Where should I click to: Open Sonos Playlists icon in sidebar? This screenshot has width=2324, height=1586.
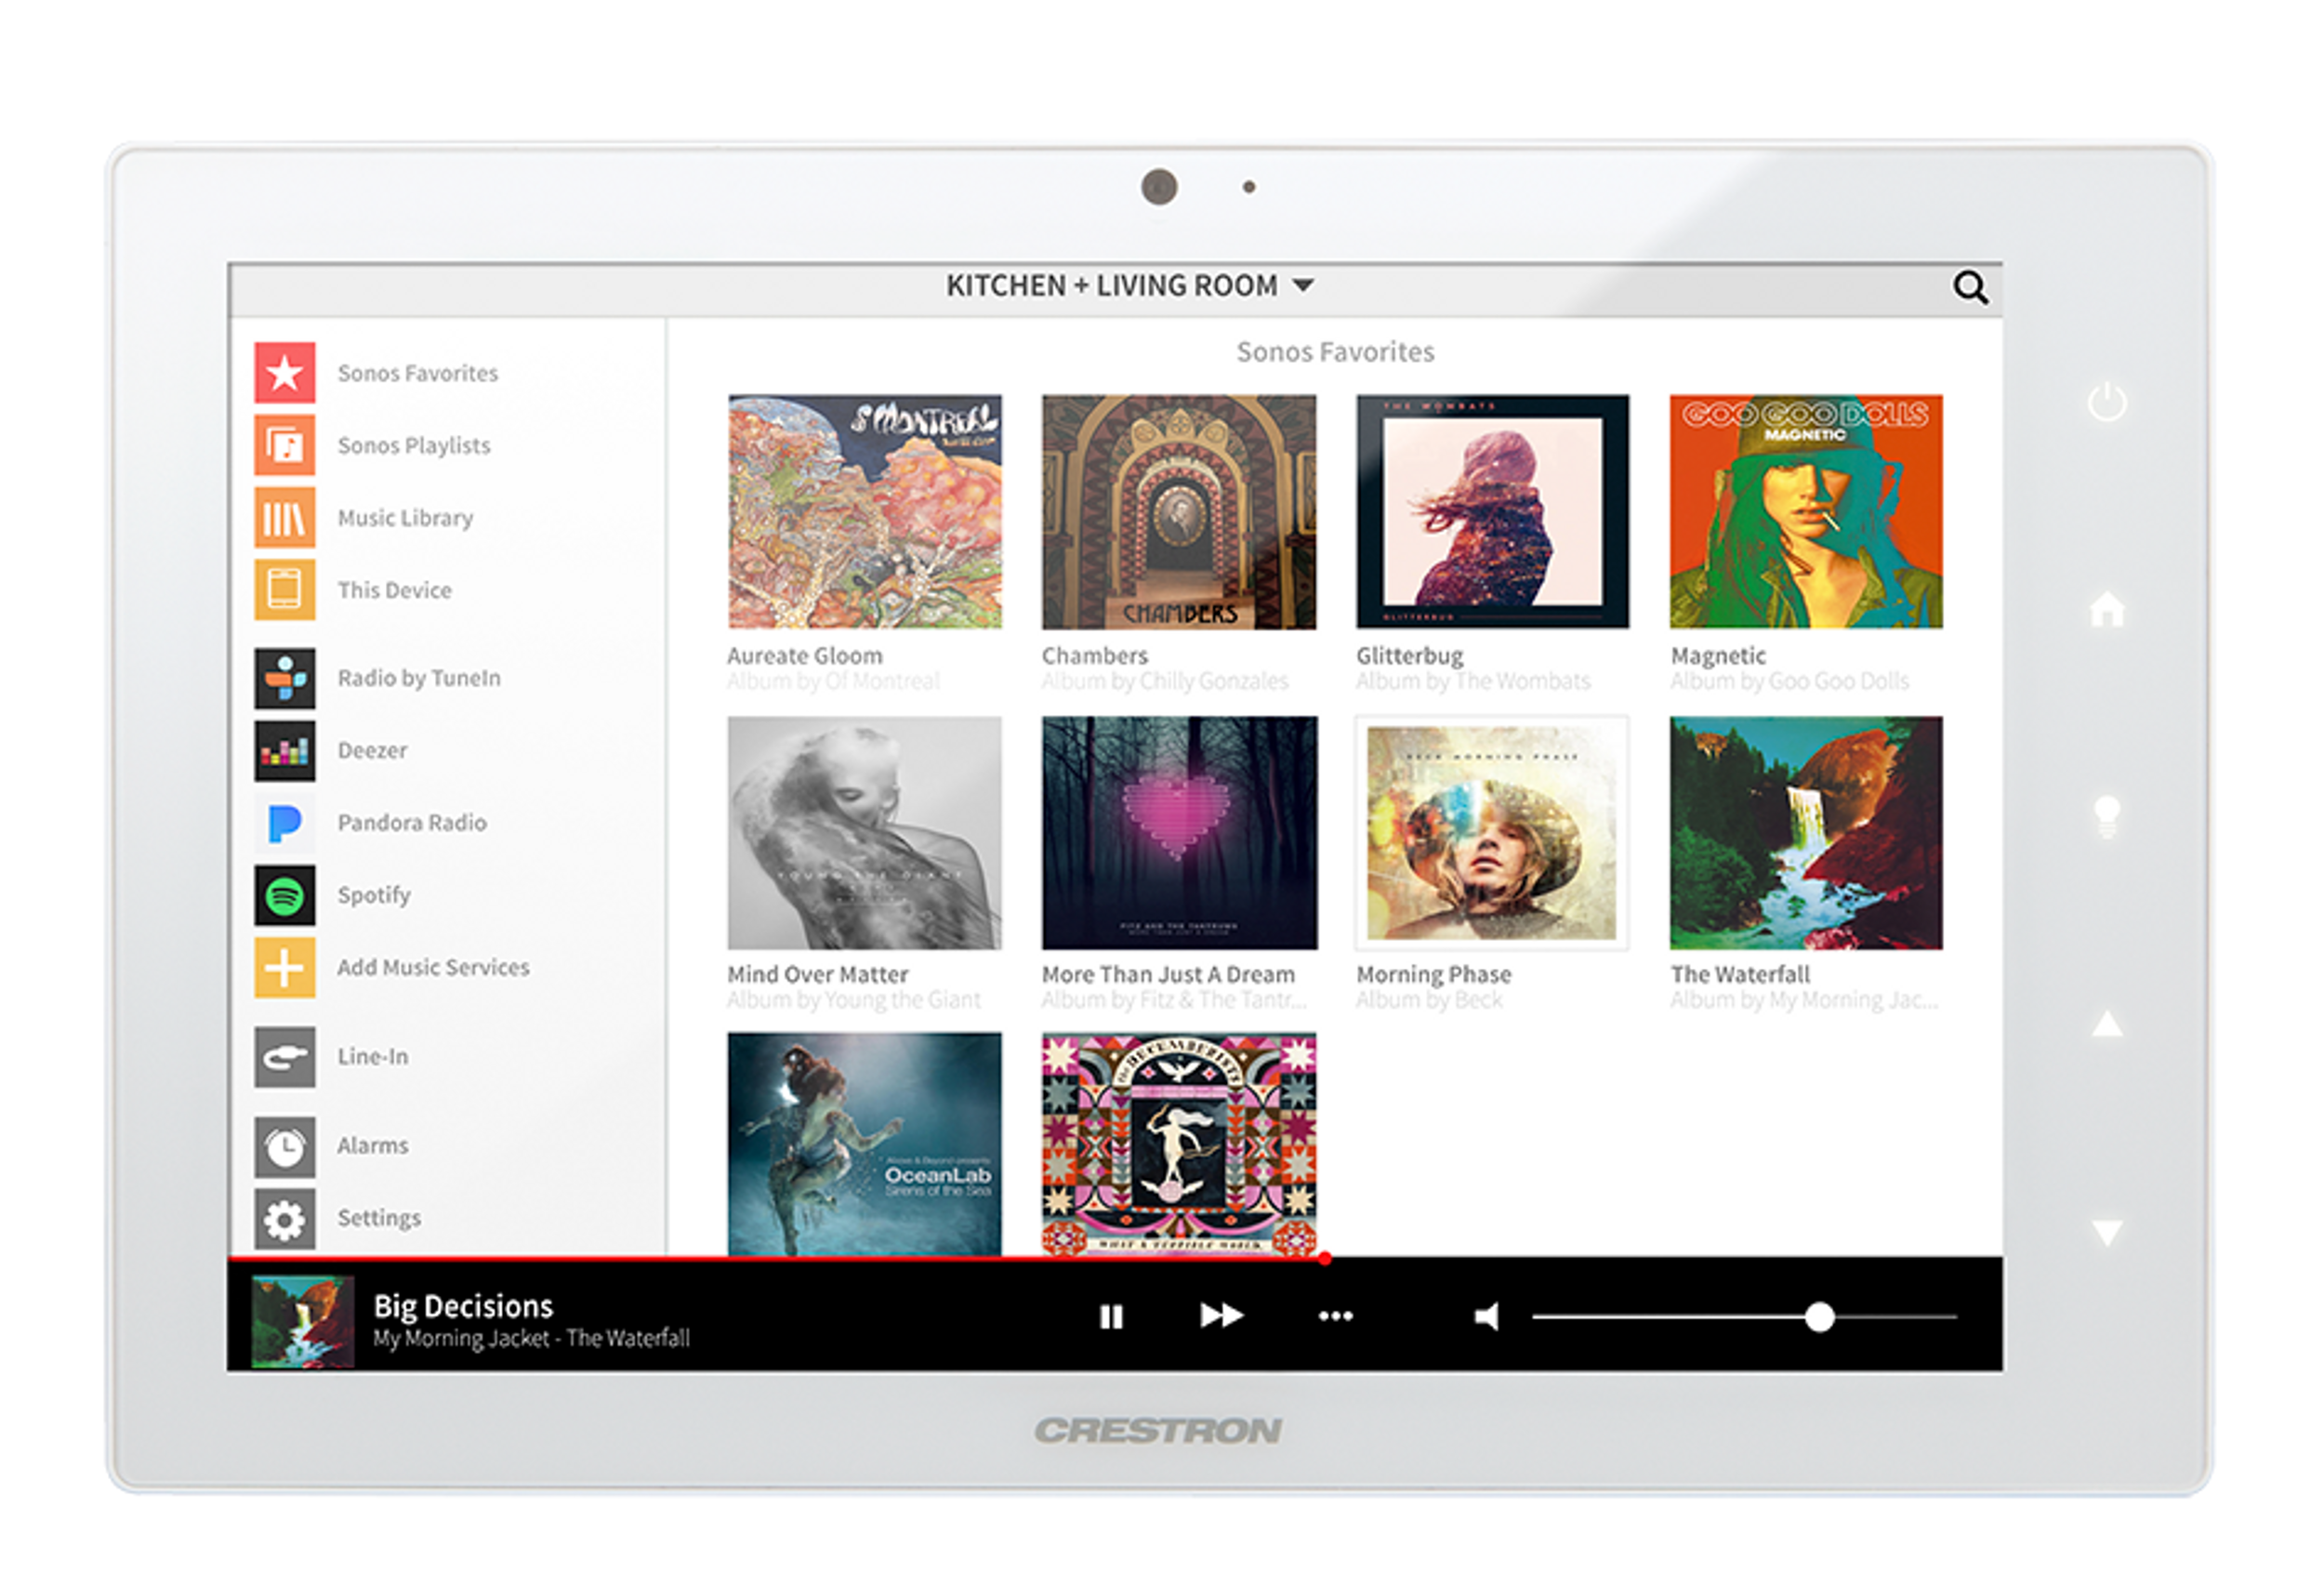pyautogui.click(x=284, y=445)
